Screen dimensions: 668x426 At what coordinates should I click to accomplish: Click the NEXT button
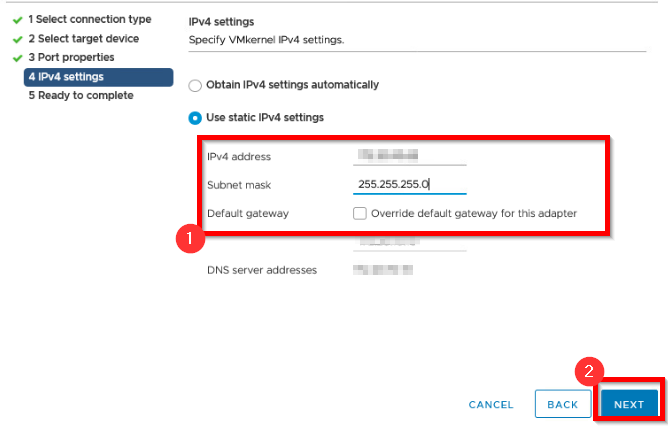(x=629, y=404)
